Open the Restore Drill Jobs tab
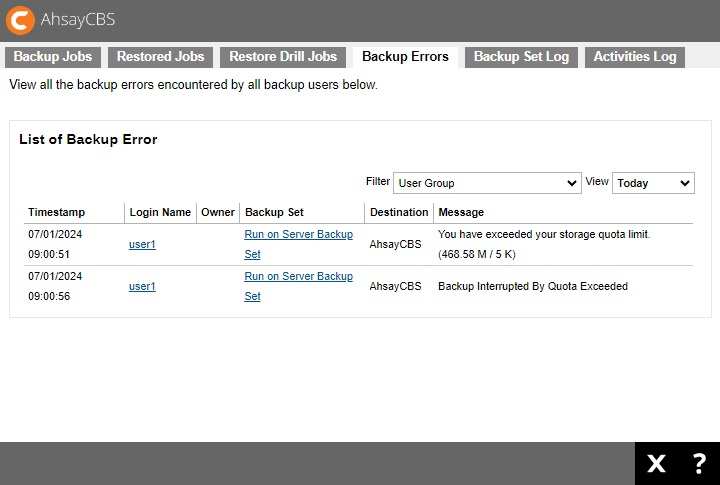Image resolution: width=720 pixels, height=485 pixels. (x=283, y=56)
